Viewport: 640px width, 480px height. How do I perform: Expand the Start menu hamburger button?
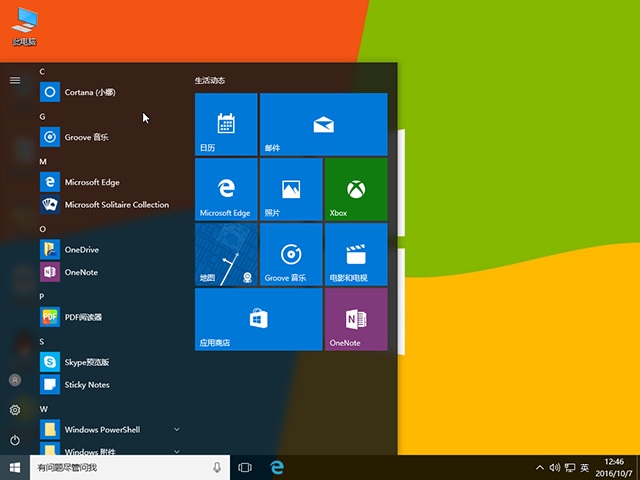click(15, 80)
